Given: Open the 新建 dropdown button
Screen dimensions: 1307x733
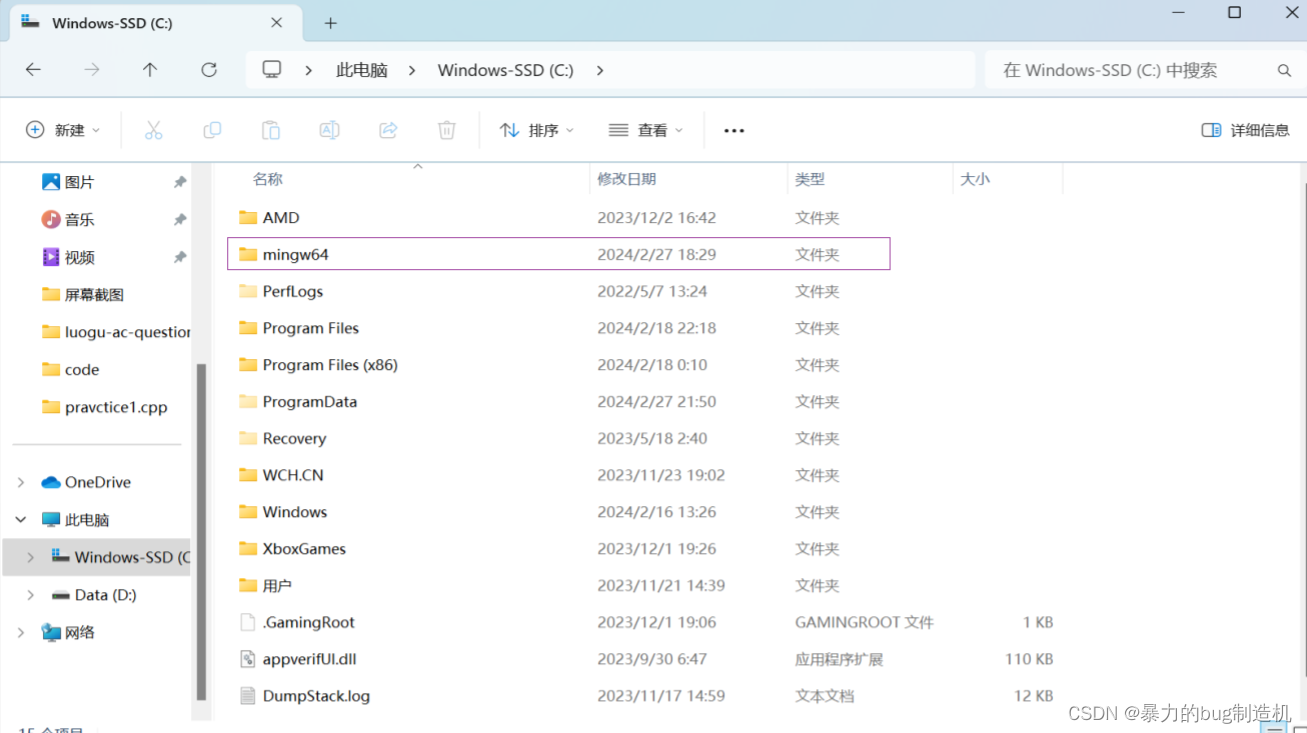Looking at the screenshot, I should click(x=63, y=130).
